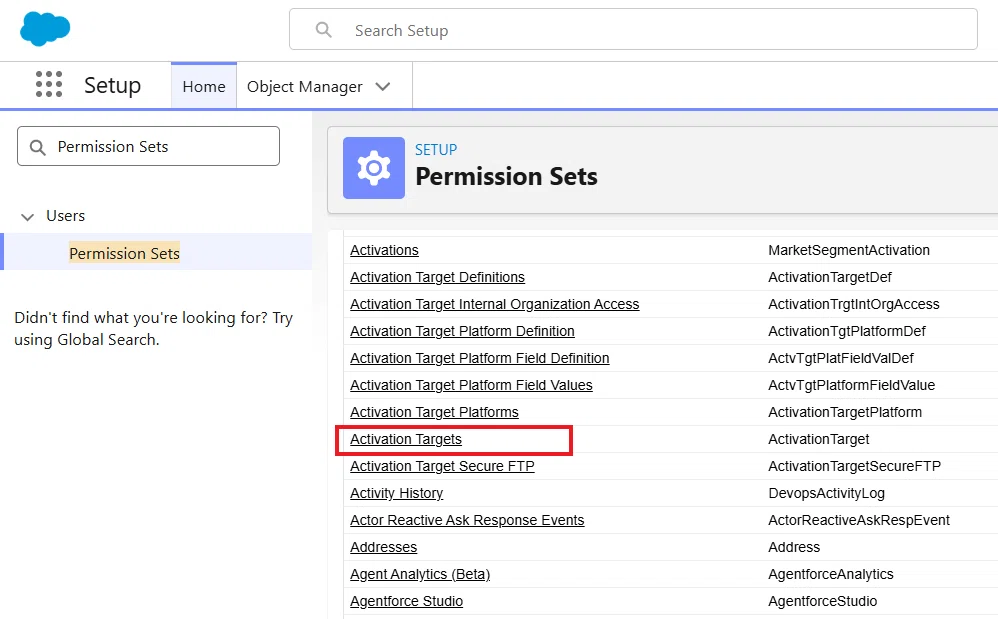Open Activation Target Platform Definition link
Image resolution: width=998 pixels, height=619 pixels.
tap(462, 331)
